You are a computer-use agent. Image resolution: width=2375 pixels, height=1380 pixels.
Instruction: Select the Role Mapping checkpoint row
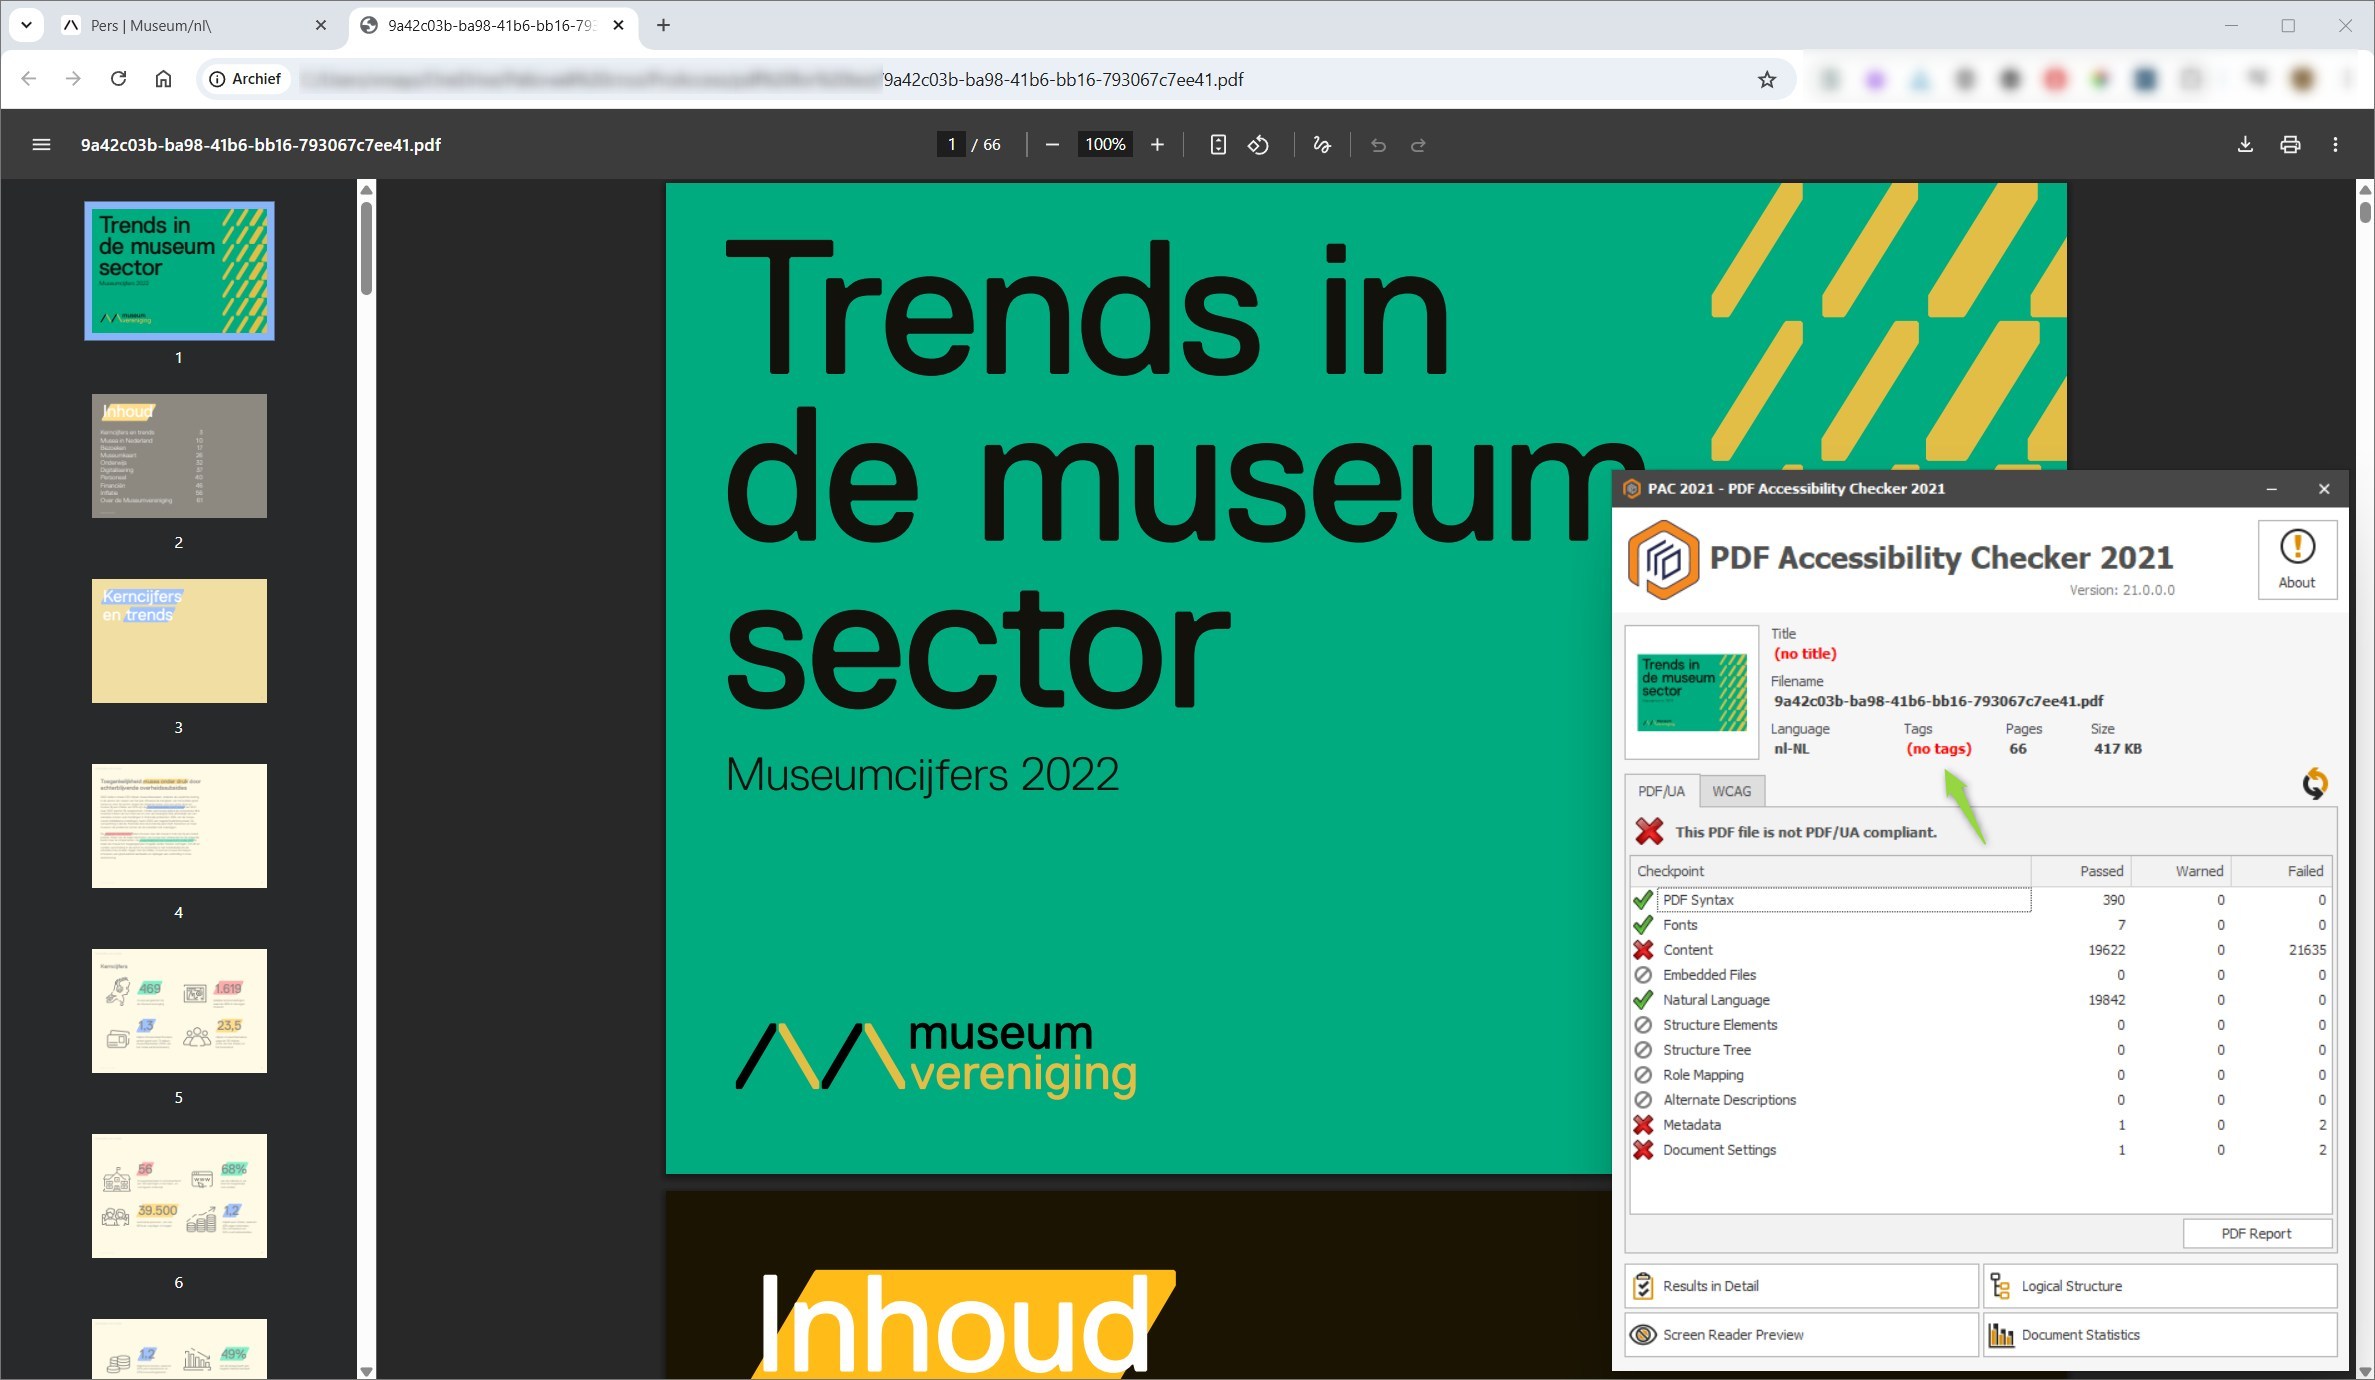(1981, 1075)
